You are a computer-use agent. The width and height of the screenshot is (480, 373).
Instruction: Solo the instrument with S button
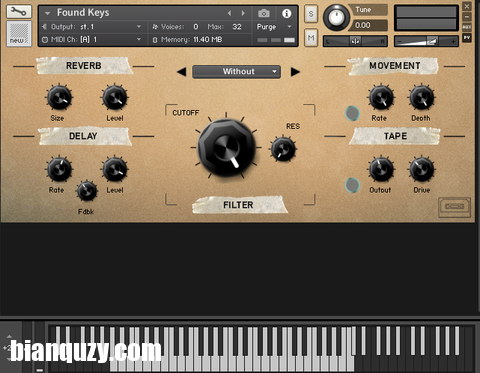311,14
